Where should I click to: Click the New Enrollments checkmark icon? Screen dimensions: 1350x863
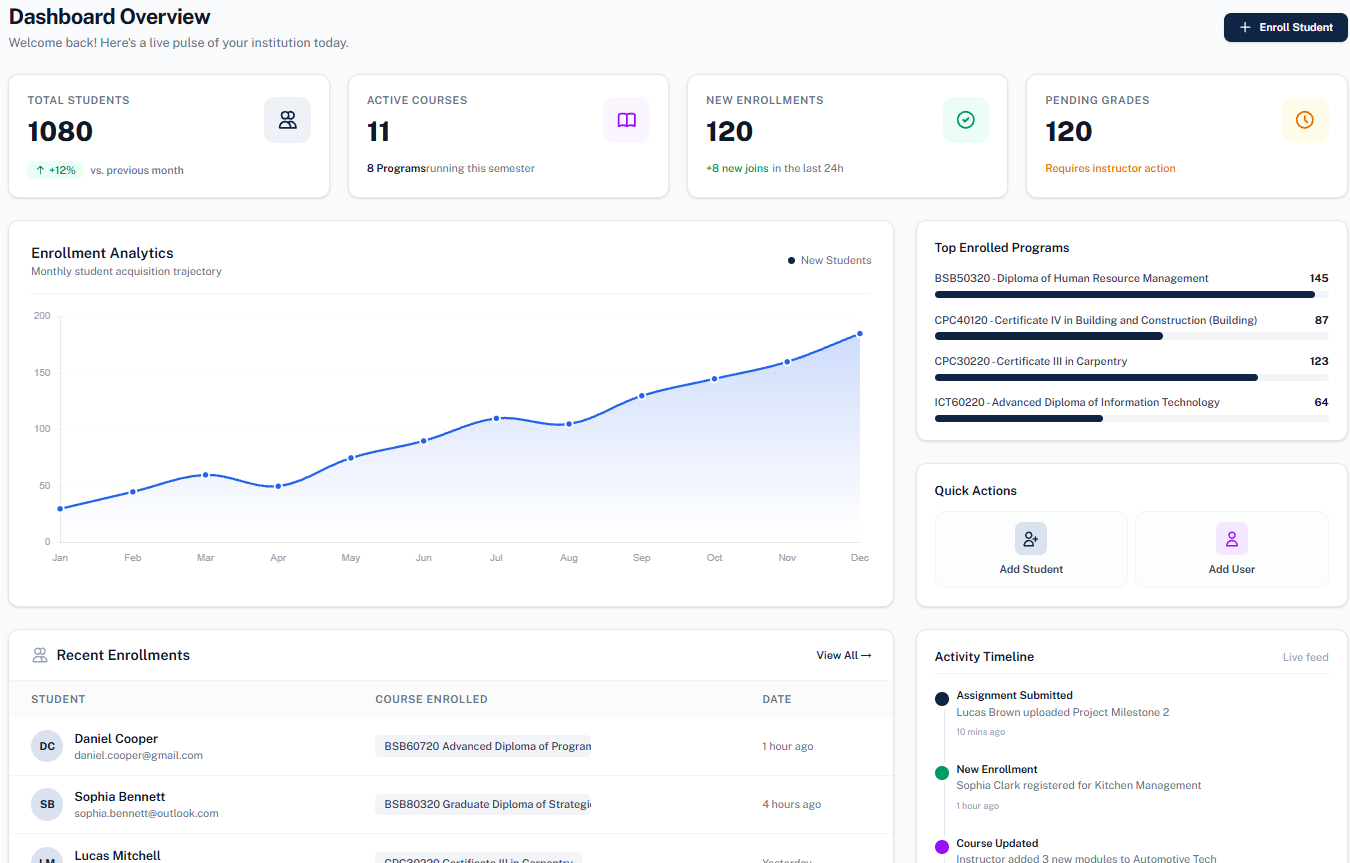click(966, 120)
